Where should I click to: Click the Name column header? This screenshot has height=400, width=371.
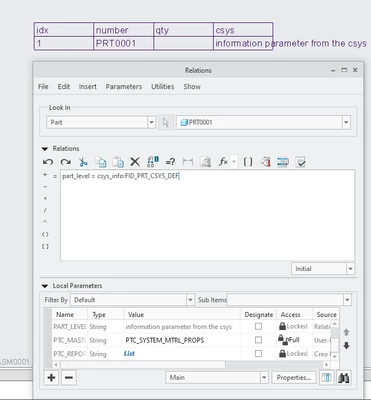pos(69,315)
